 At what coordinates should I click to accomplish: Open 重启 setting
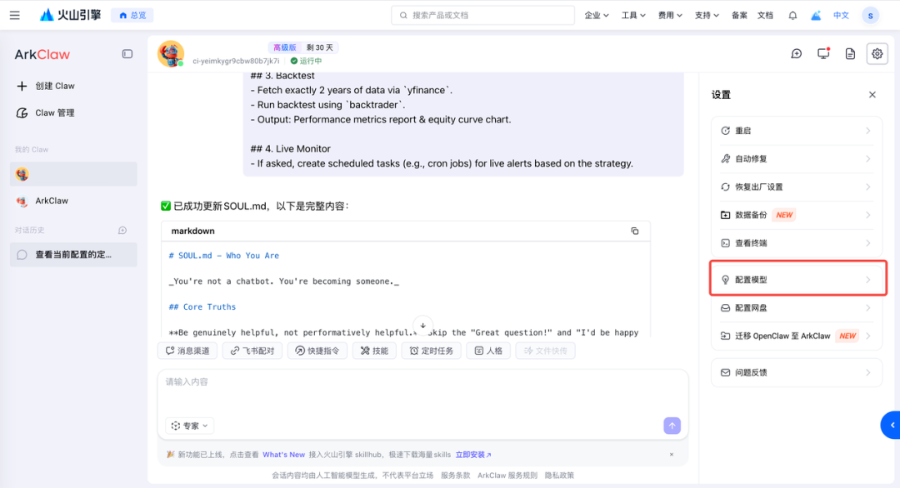796,131
